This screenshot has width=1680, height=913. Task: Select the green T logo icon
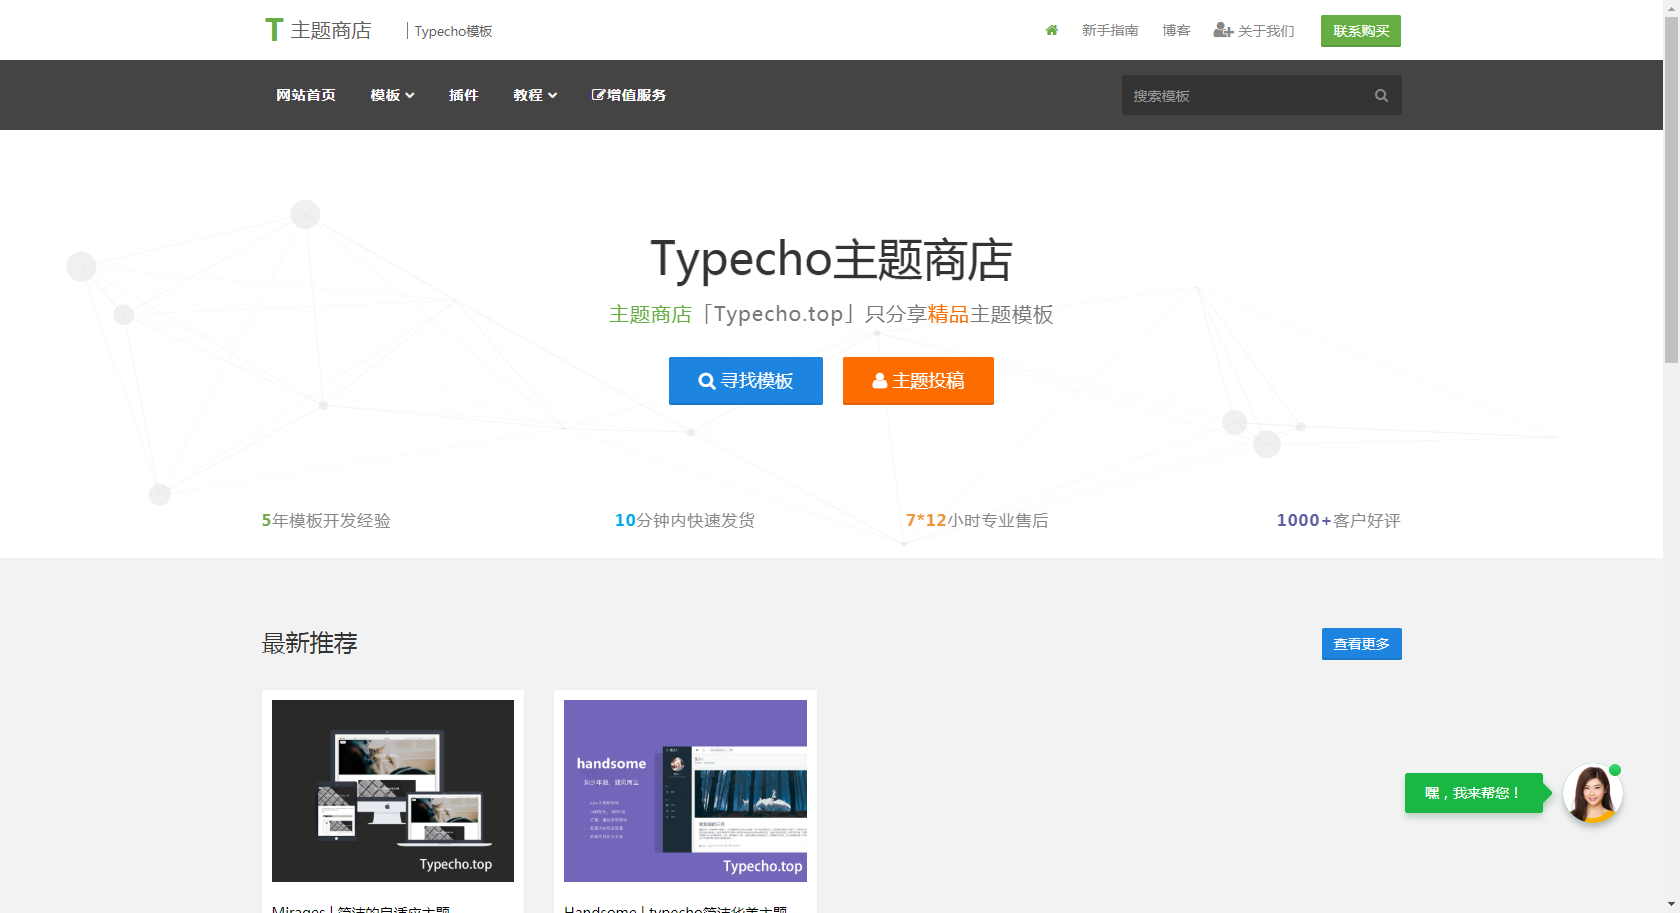(273, 30)
